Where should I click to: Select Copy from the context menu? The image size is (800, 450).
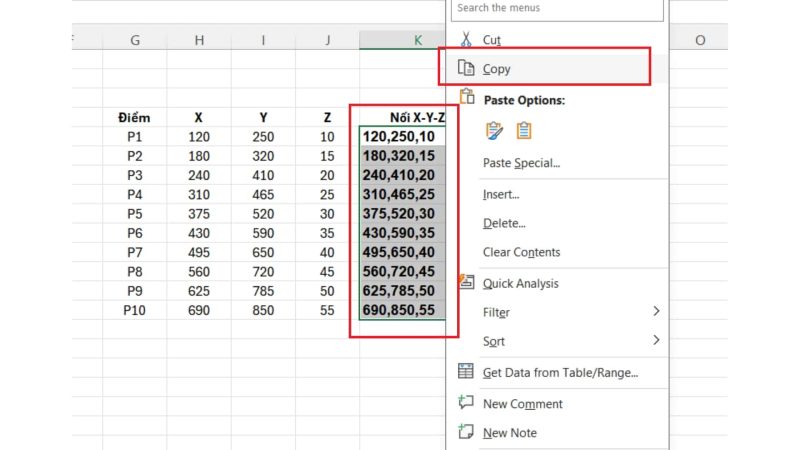point(557,68)
